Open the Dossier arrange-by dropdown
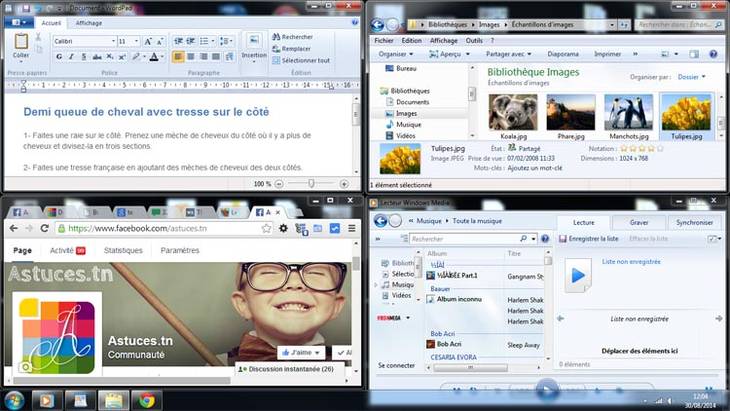 click(x=691, y=77)
